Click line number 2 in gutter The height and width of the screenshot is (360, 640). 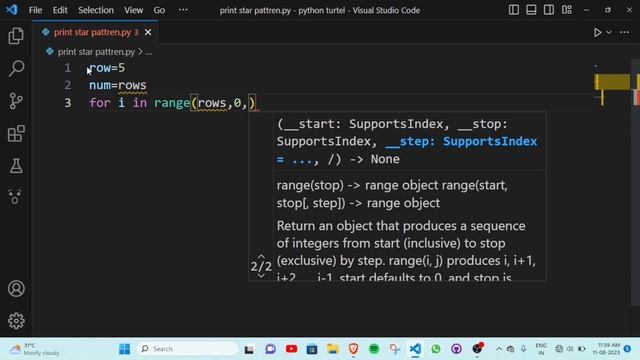tap(67, 85)
